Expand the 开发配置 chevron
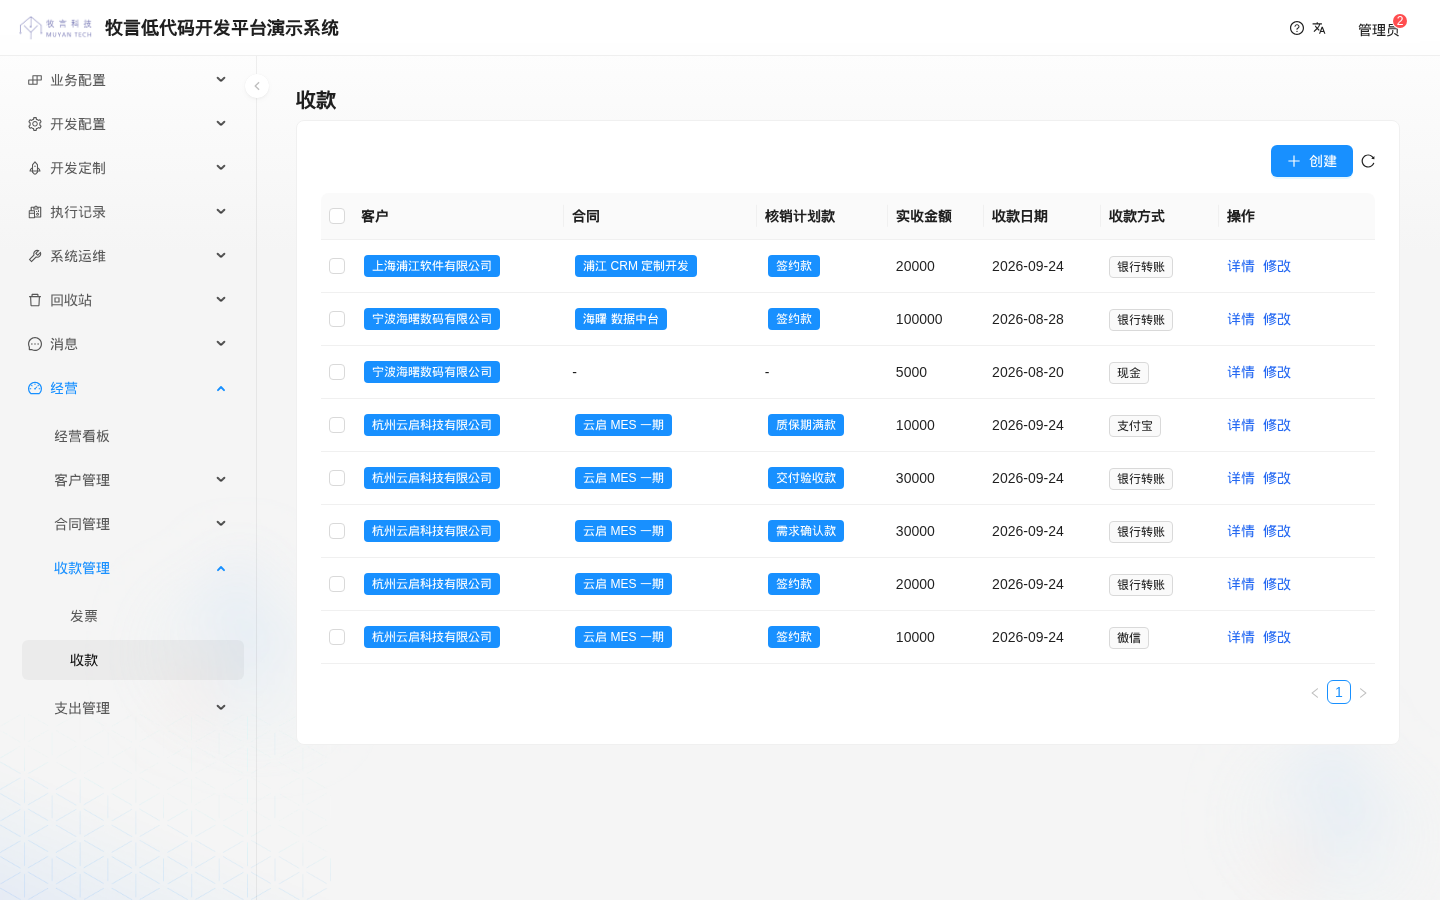The image size is (1440, 900). click(221, 124)
